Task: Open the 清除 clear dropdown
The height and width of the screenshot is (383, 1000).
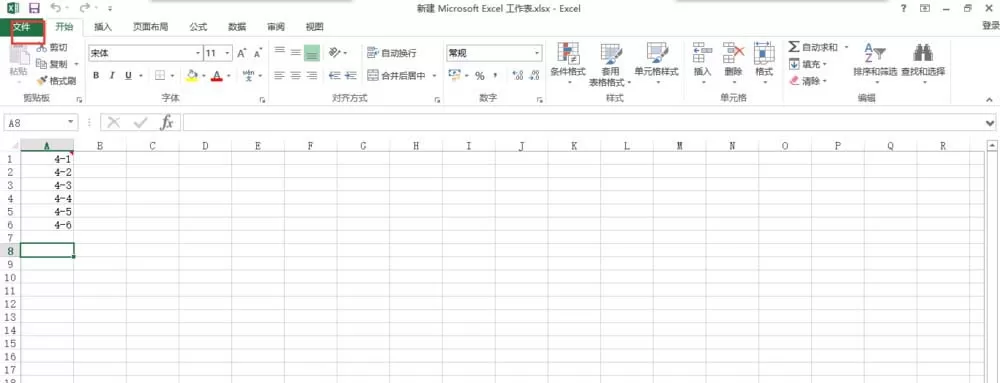Action: 807,81
